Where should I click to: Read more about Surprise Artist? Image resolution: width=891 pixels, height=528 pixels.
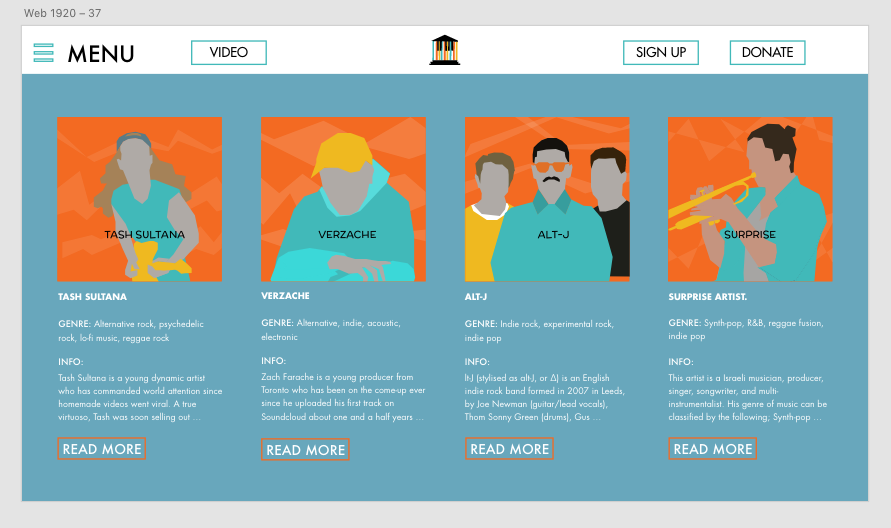[713, 448]
